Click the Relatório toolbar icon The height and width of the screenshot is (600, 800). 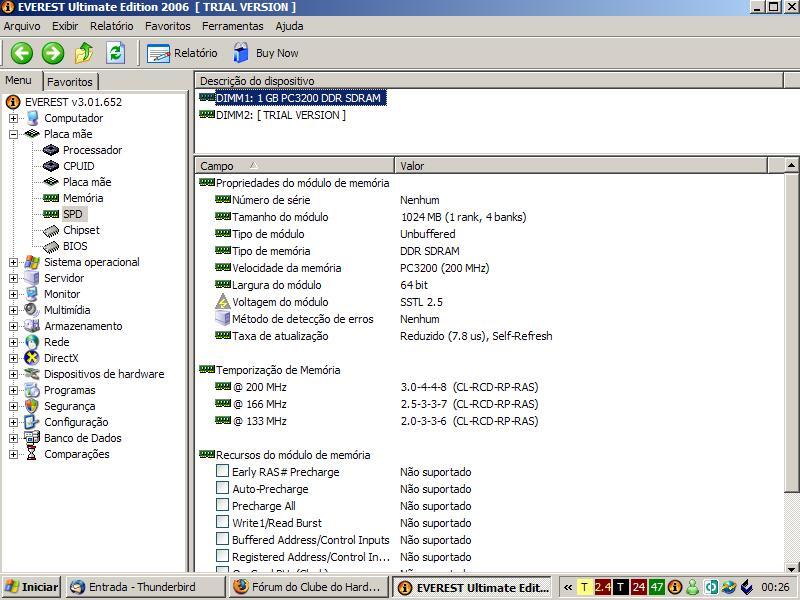pos(158,53)
